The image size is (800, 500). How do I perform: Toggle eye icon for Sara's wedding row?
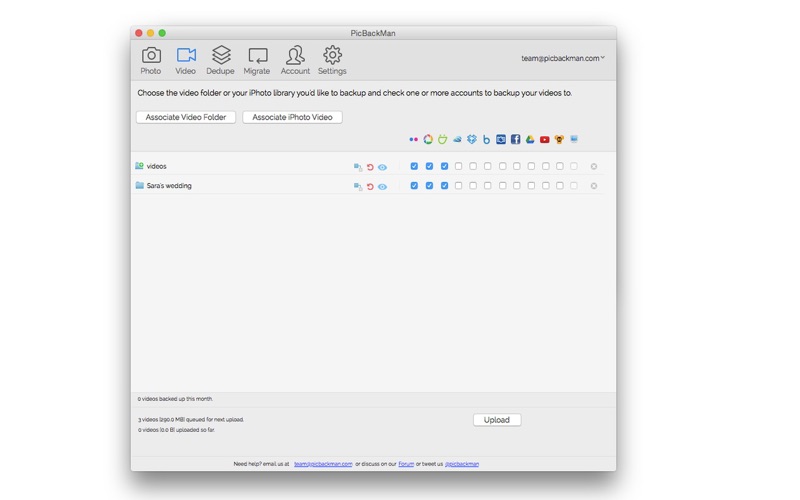coord(382,186)
